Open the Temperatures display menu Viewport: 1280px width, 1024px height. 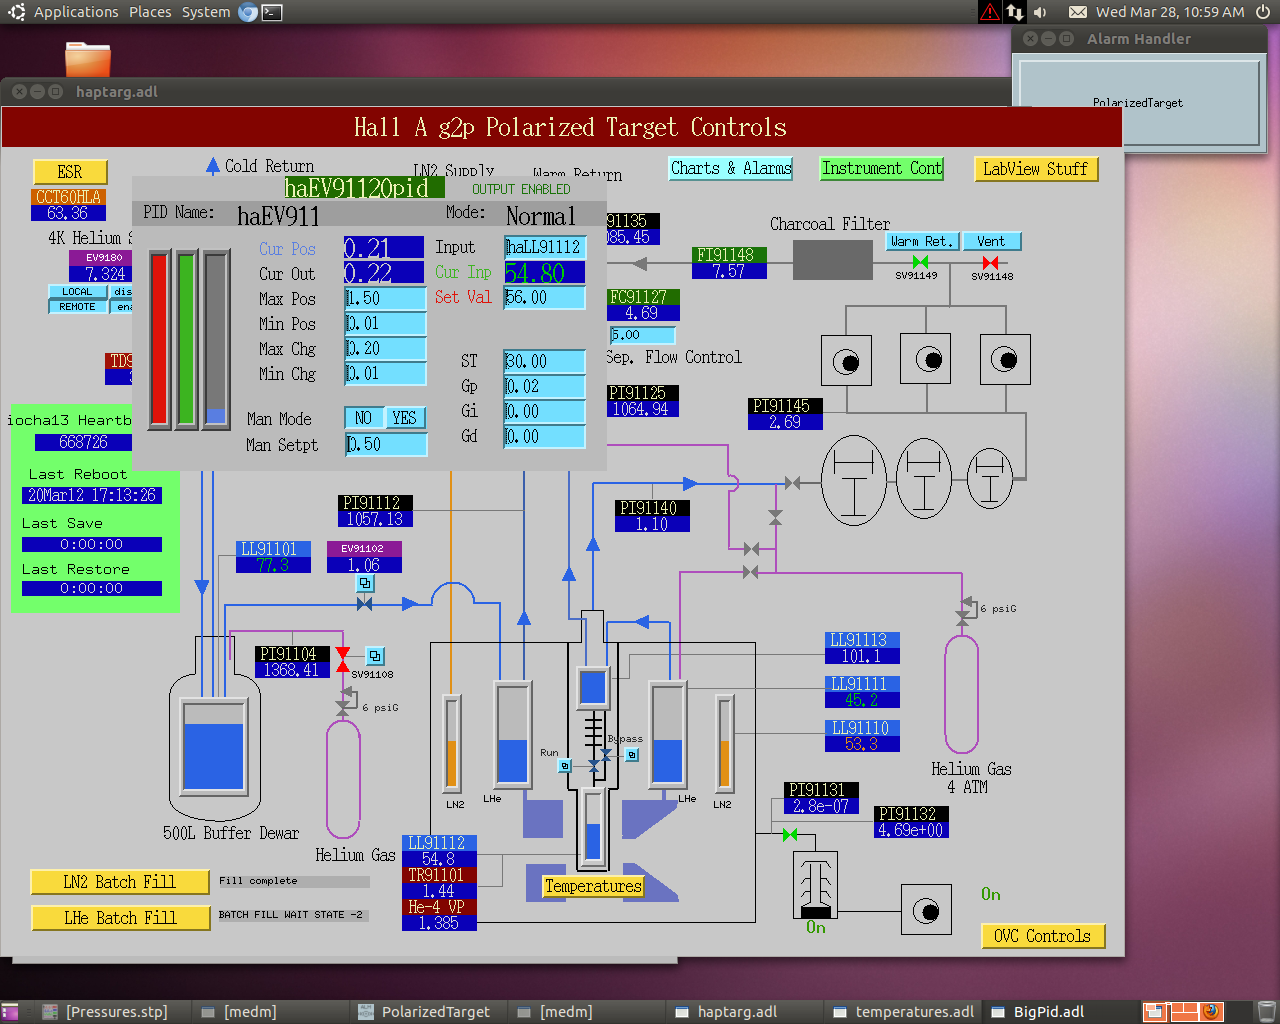click(x=593, y=886)
